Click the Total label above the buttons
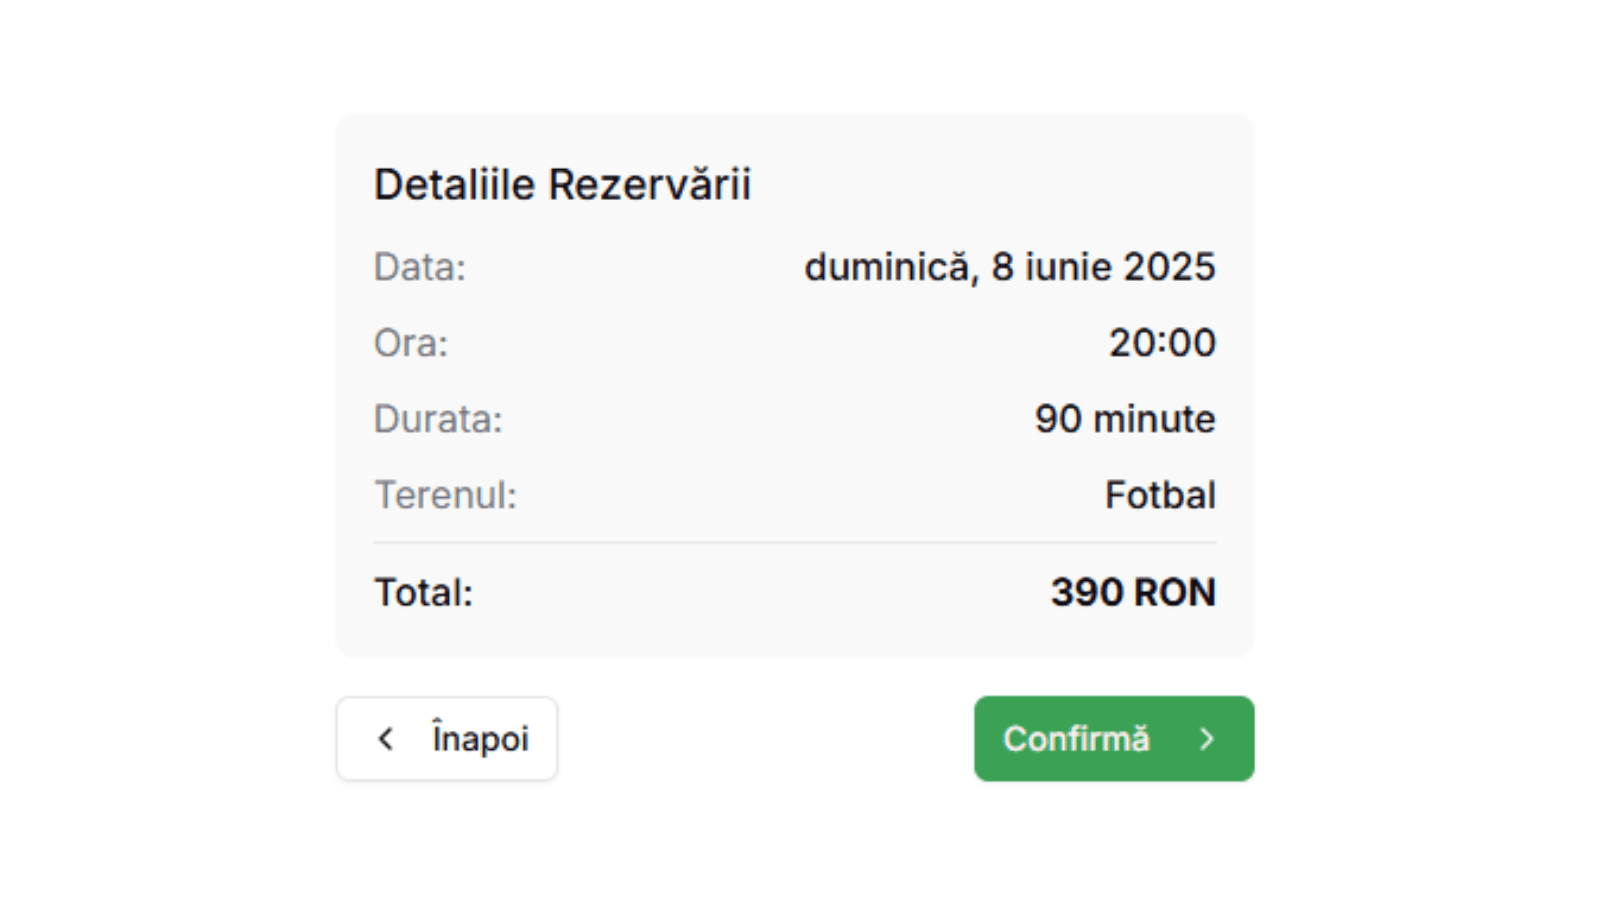The image size is (1600, 900). (x=423, y=592)
